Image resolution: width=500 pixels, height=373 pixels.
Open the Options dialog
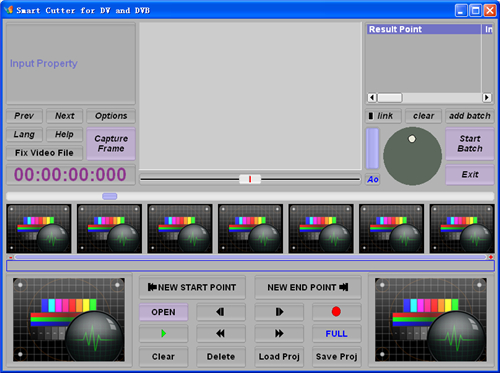(111, 116)
